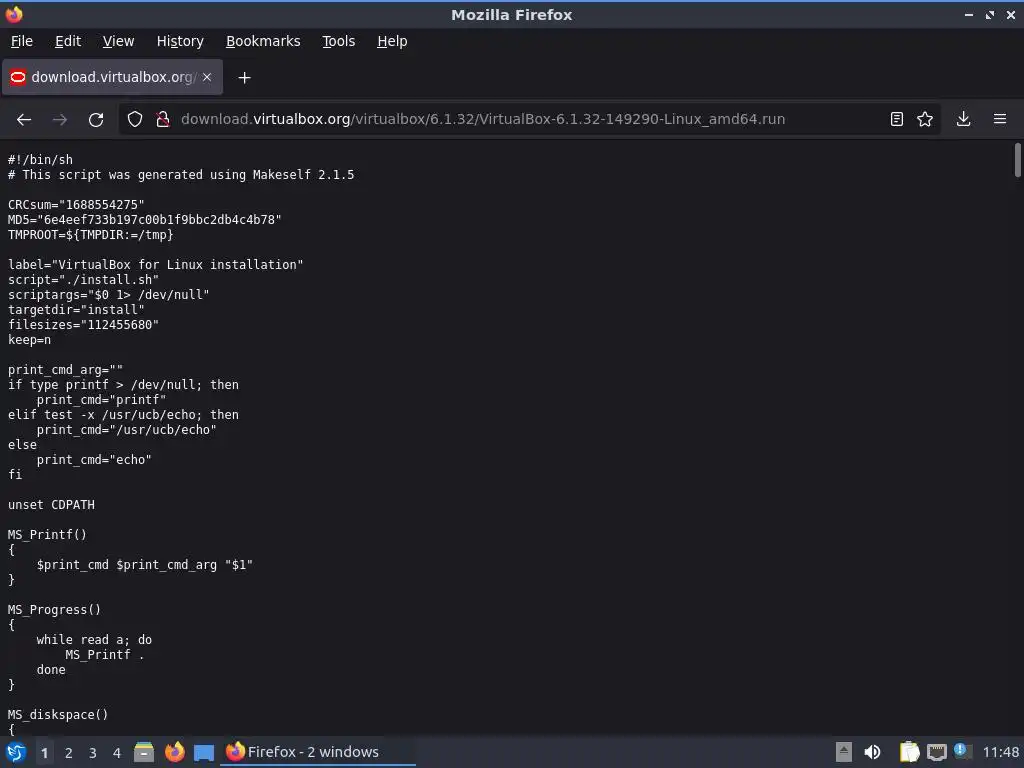Click the unset CDPATH line
Screen dimensions: 1024x768
coord(51,505)
